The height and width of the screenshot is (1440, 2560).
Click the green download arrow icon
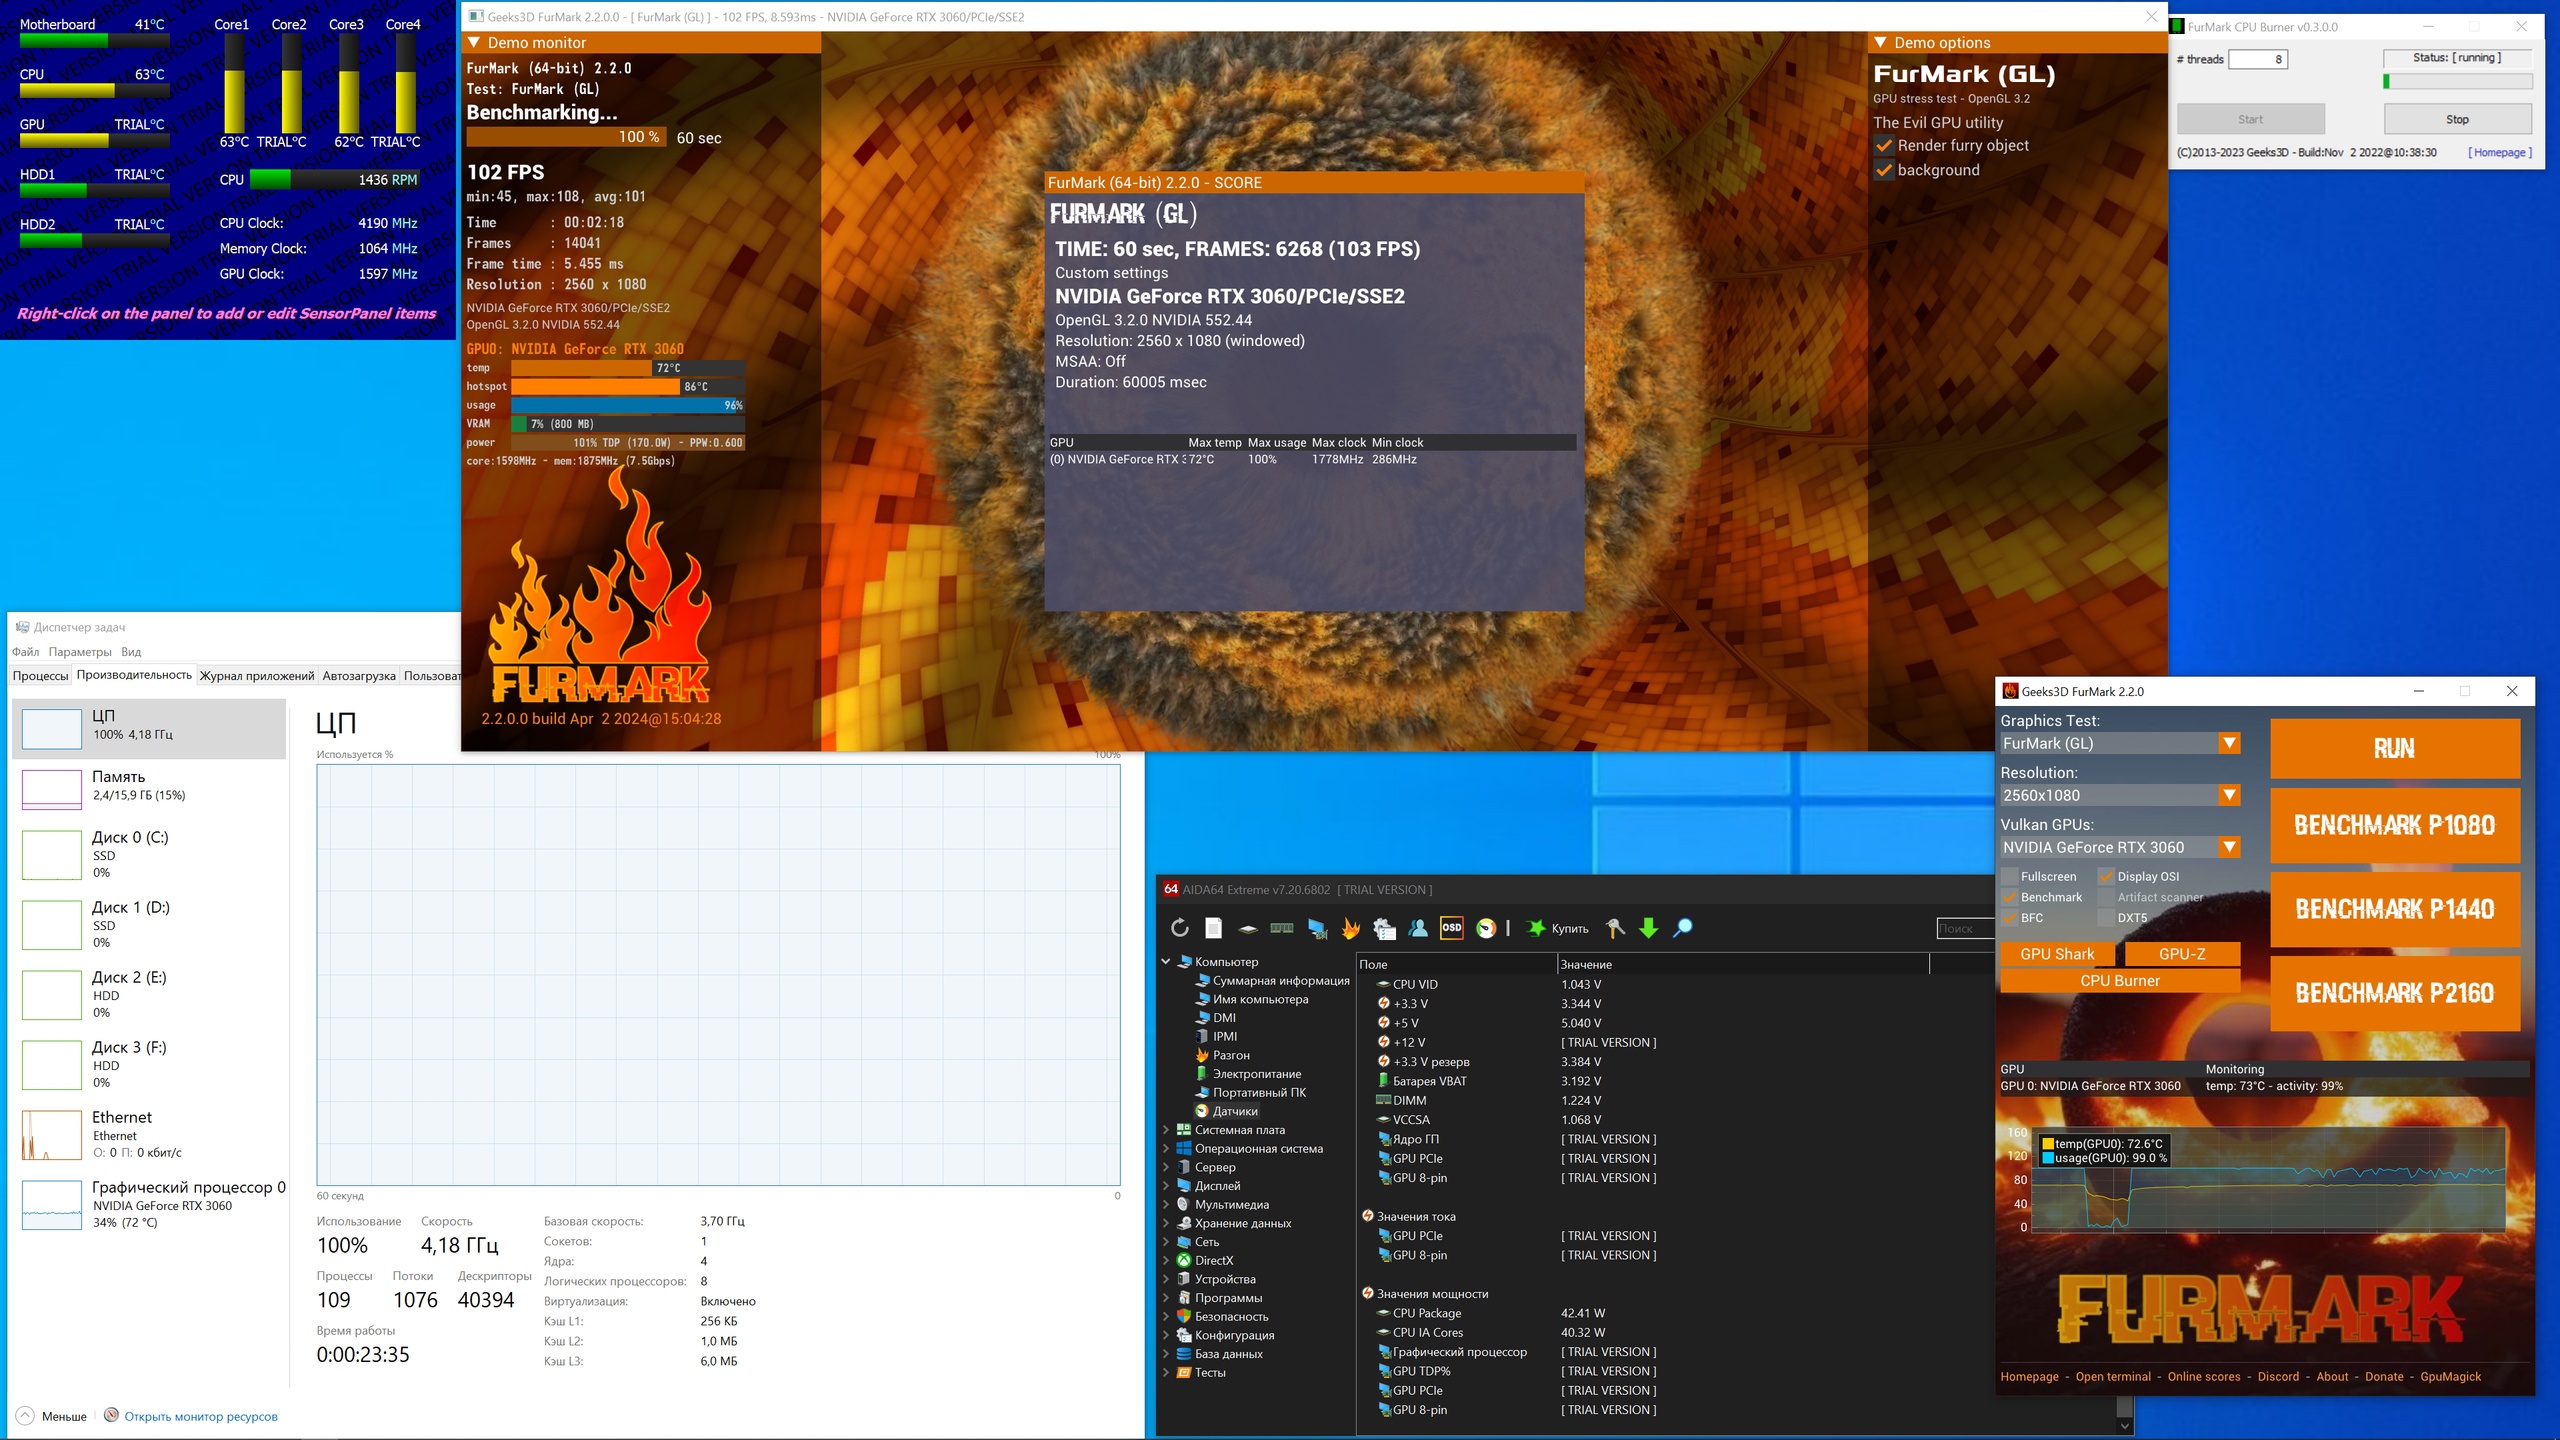(x=1649, y=928)
